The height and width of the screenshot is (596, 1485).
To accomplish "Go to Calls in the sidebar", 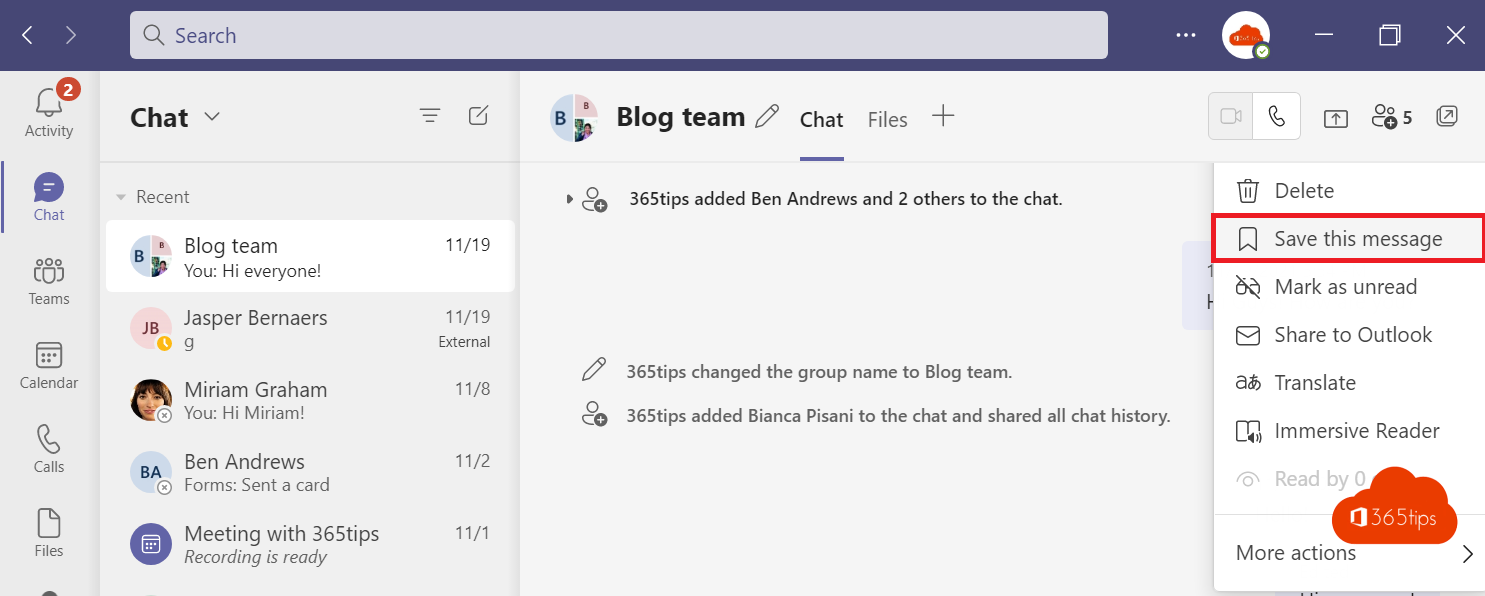I will pos(49,449).
